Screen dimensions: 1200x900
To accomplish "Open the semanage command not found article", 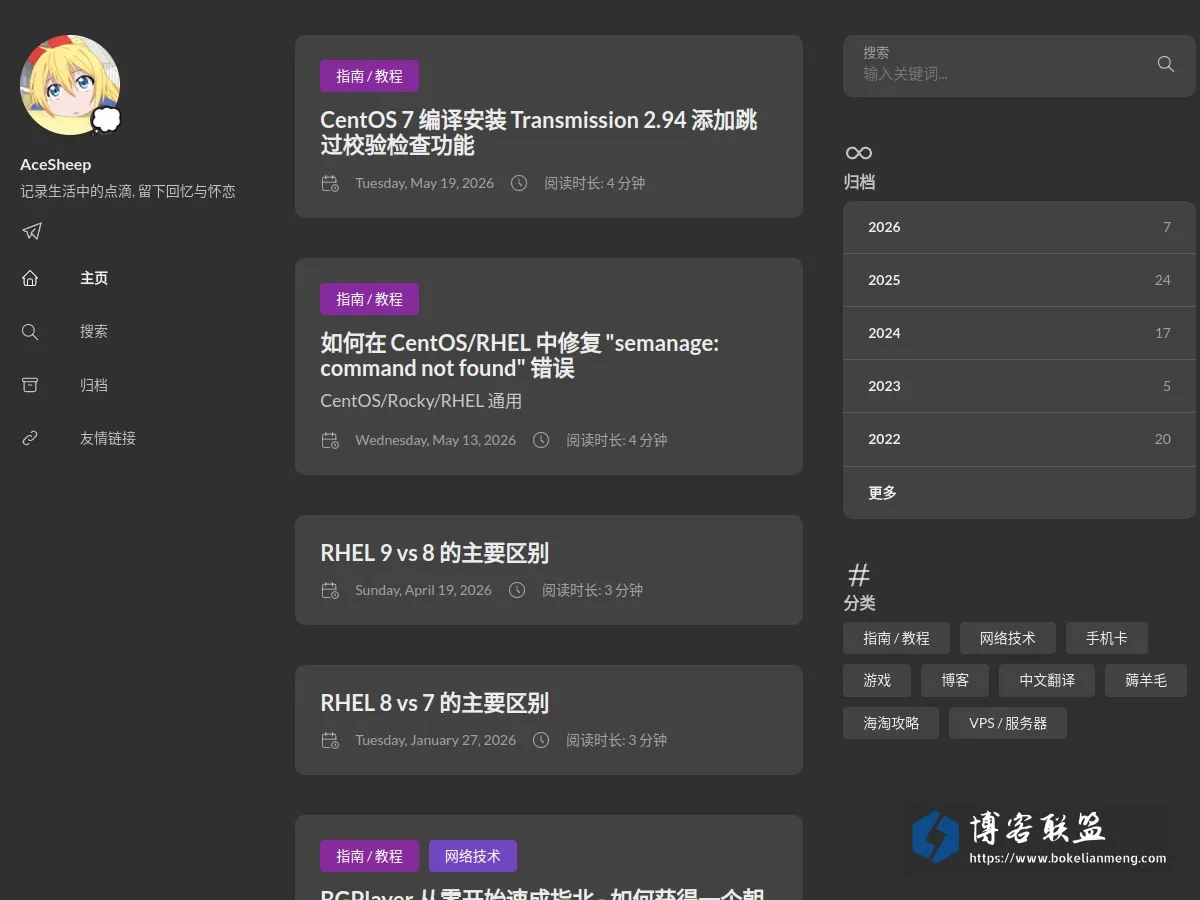I will point(519,356).
